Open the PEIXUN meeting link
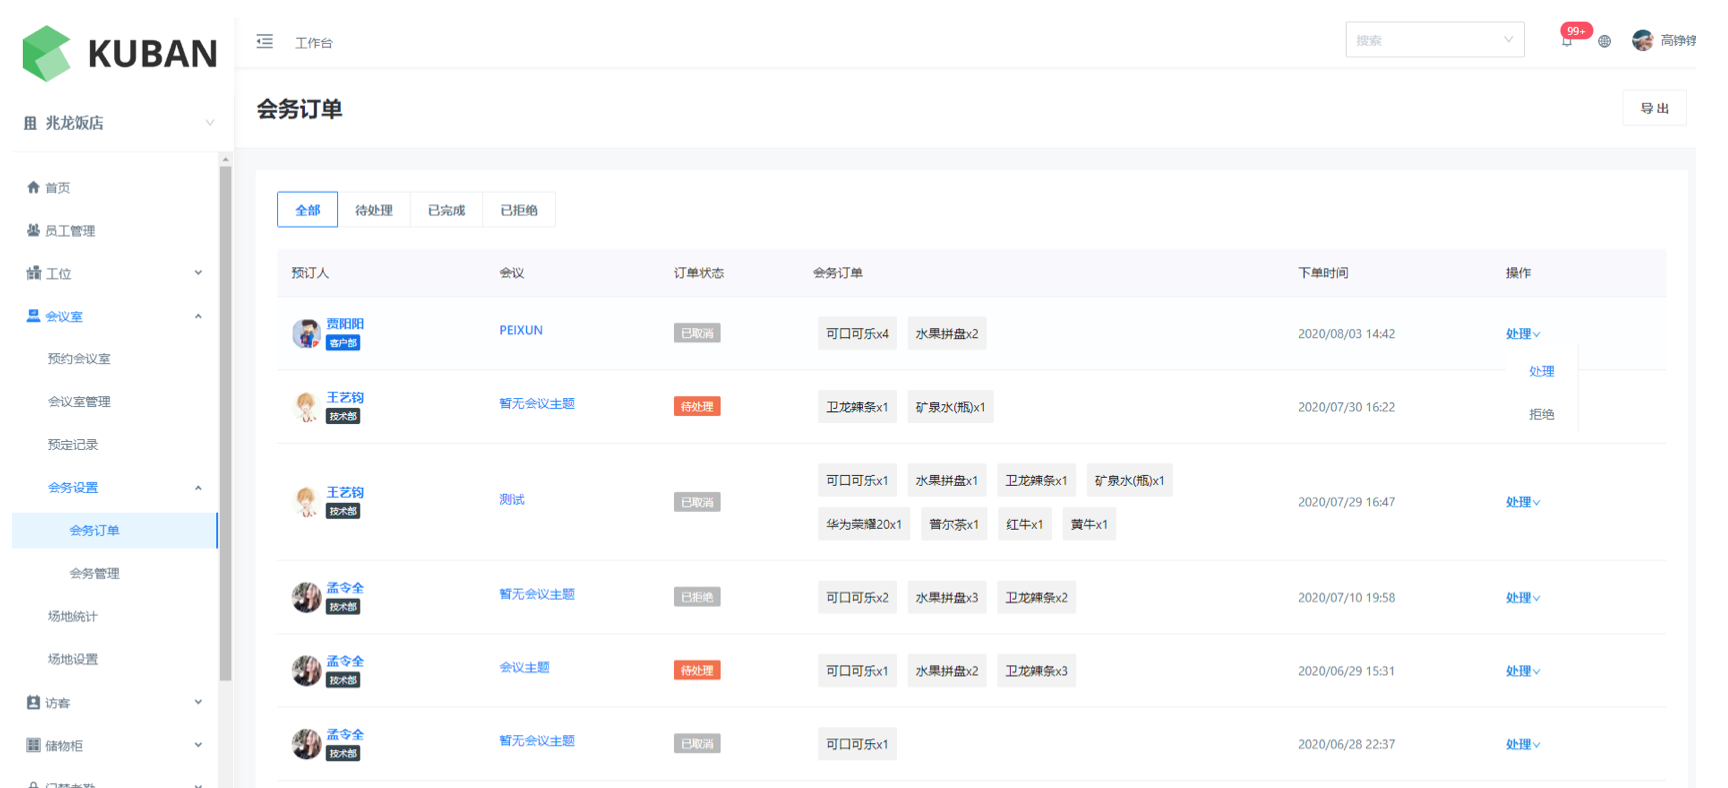 click(x=521, y=330)
